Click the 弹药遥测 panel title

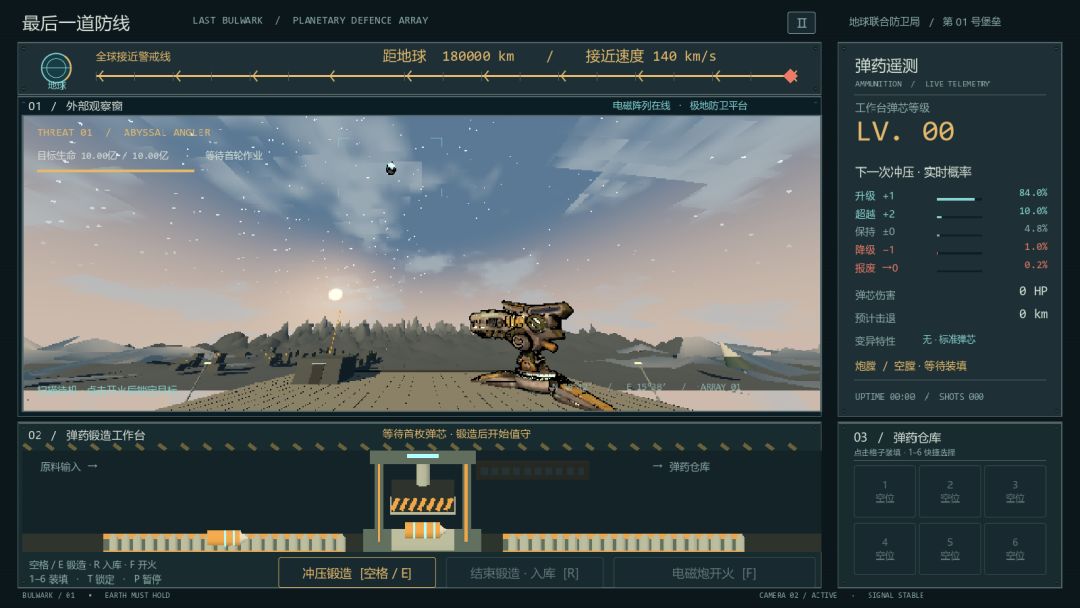pos(886,65)
